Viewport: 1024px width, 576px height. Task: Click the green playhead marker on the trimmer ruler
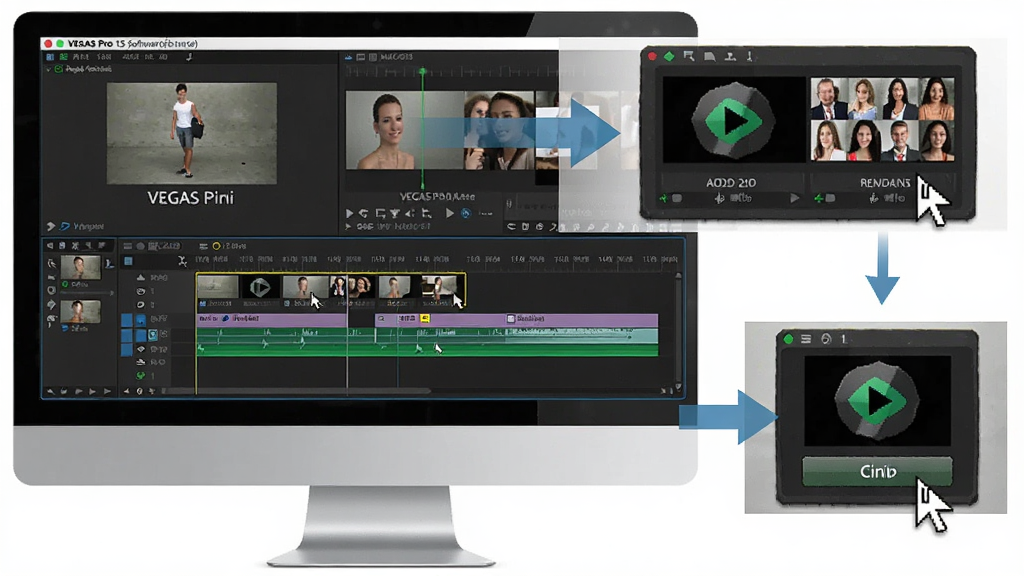pos(423,71)
